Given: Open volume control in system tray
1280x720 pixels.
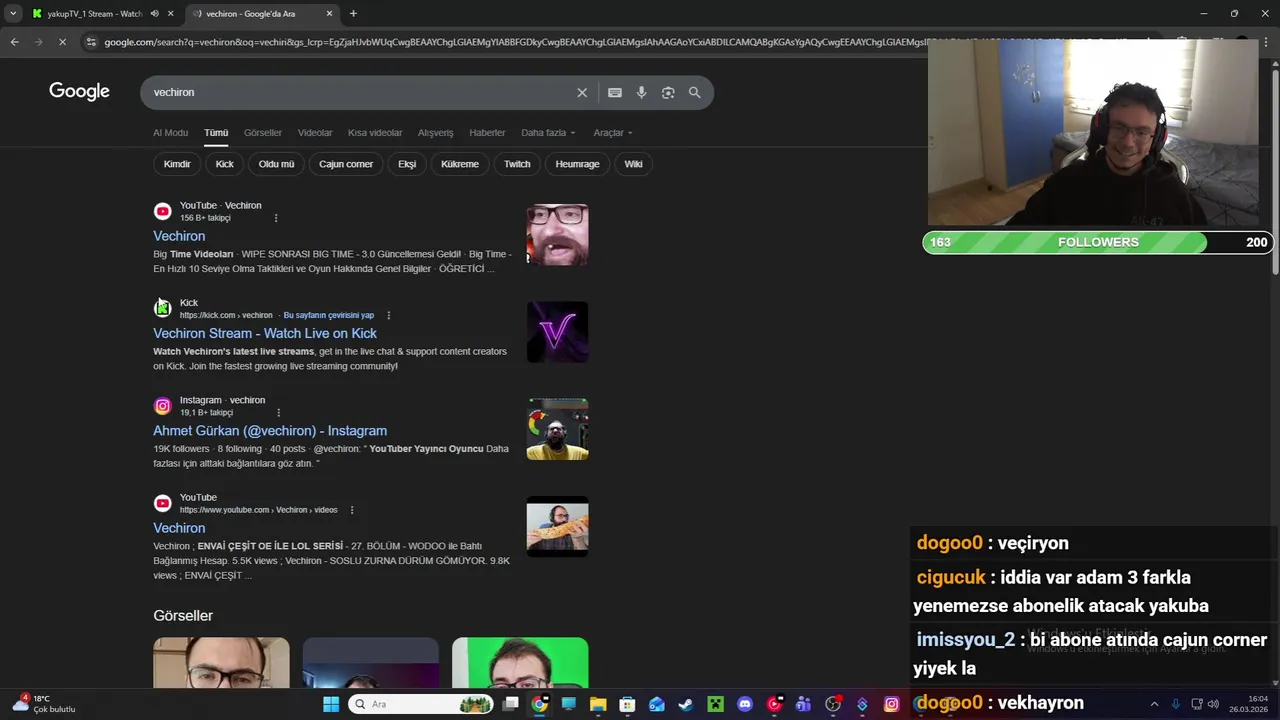Looking at the screenshot, I should 1213,704.
